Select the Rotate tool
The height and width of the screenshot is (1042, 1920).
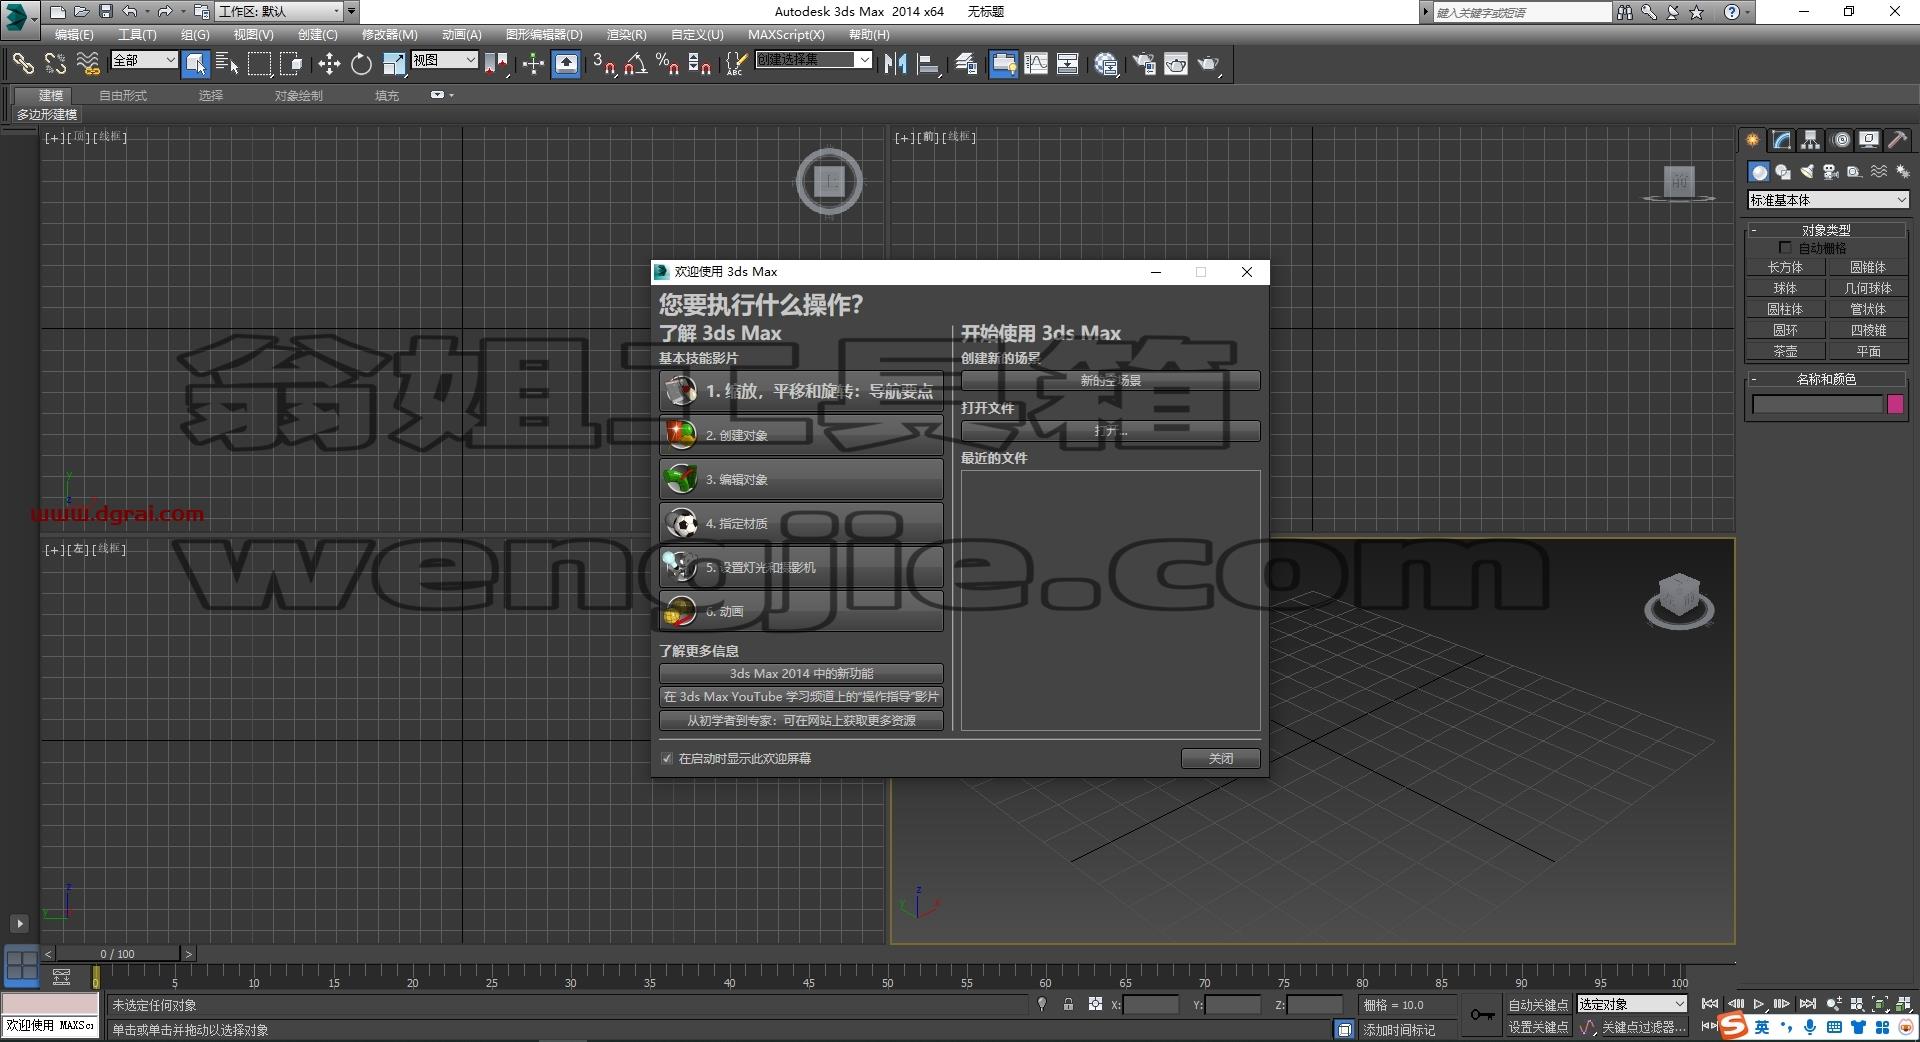(x=361, y=64)
